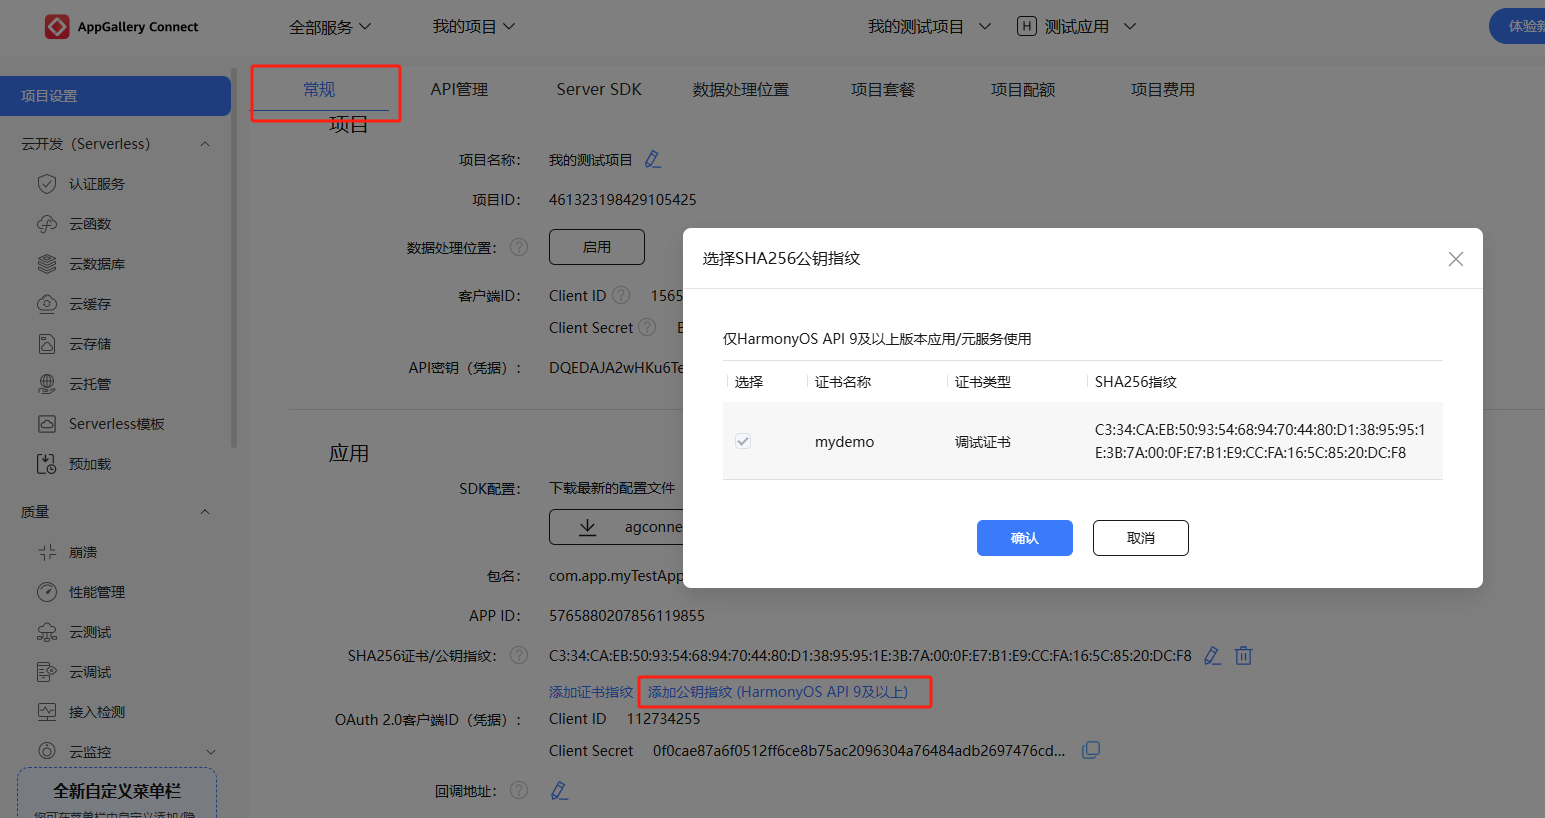Image resolution: width=1545 pixels, height=818 pixels.
Task: Click the 添加证书指纹 link
Action: (591, 692)
